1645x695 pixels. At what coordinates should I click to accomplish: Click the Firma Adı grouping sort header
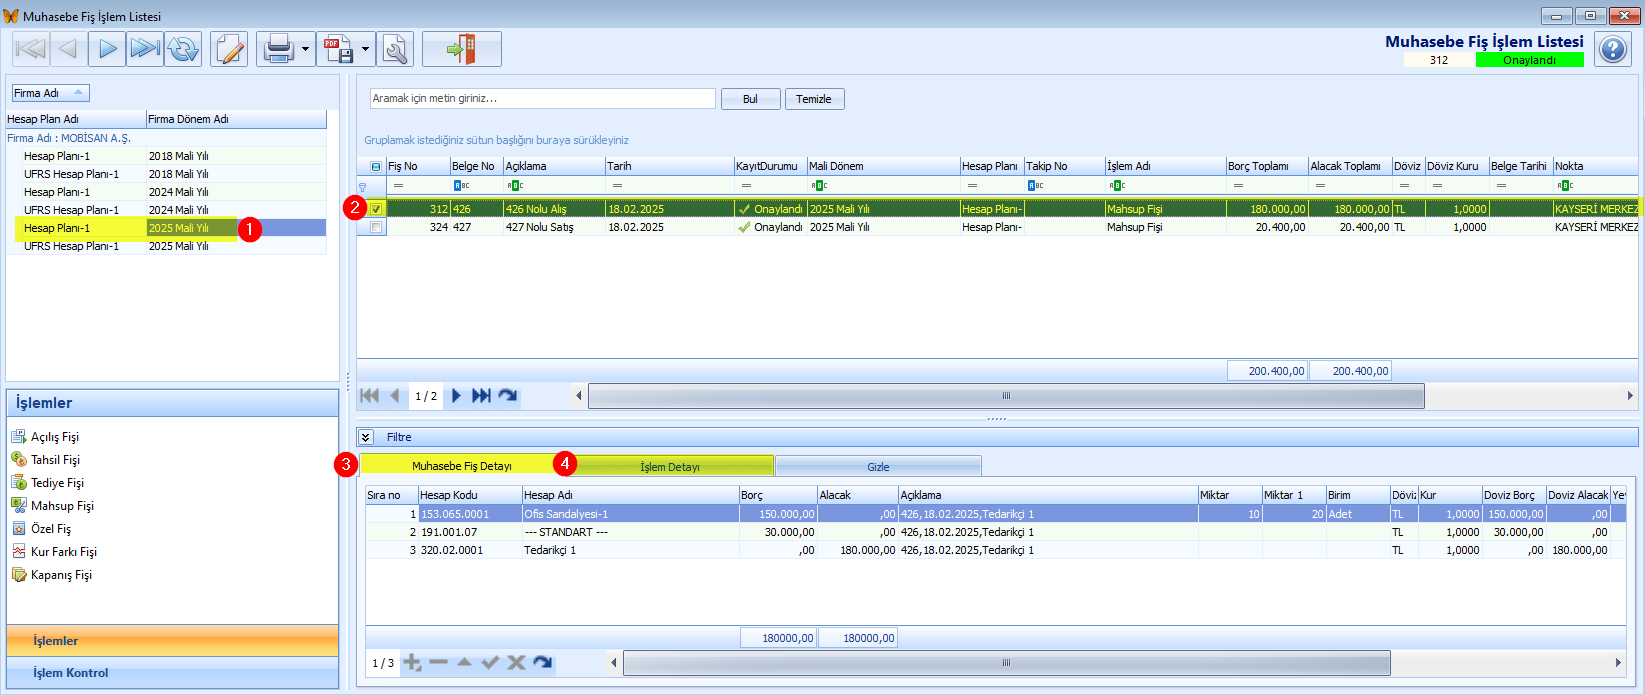50,93
